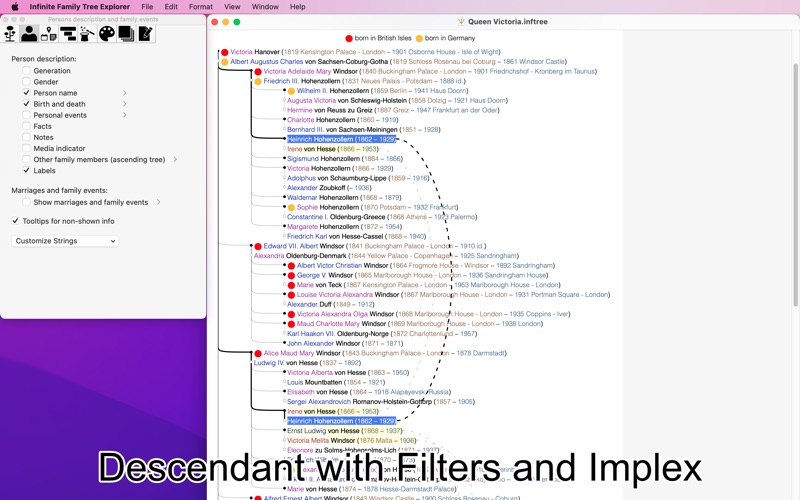
Task: Enable the Media indicator checkbox
Action: point(27,148)
